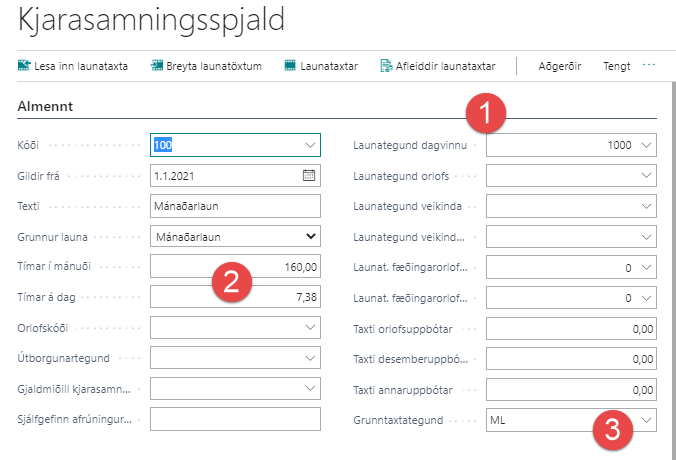
Task: Expand the Kóði dropdown
Action: tap(309, 146)
